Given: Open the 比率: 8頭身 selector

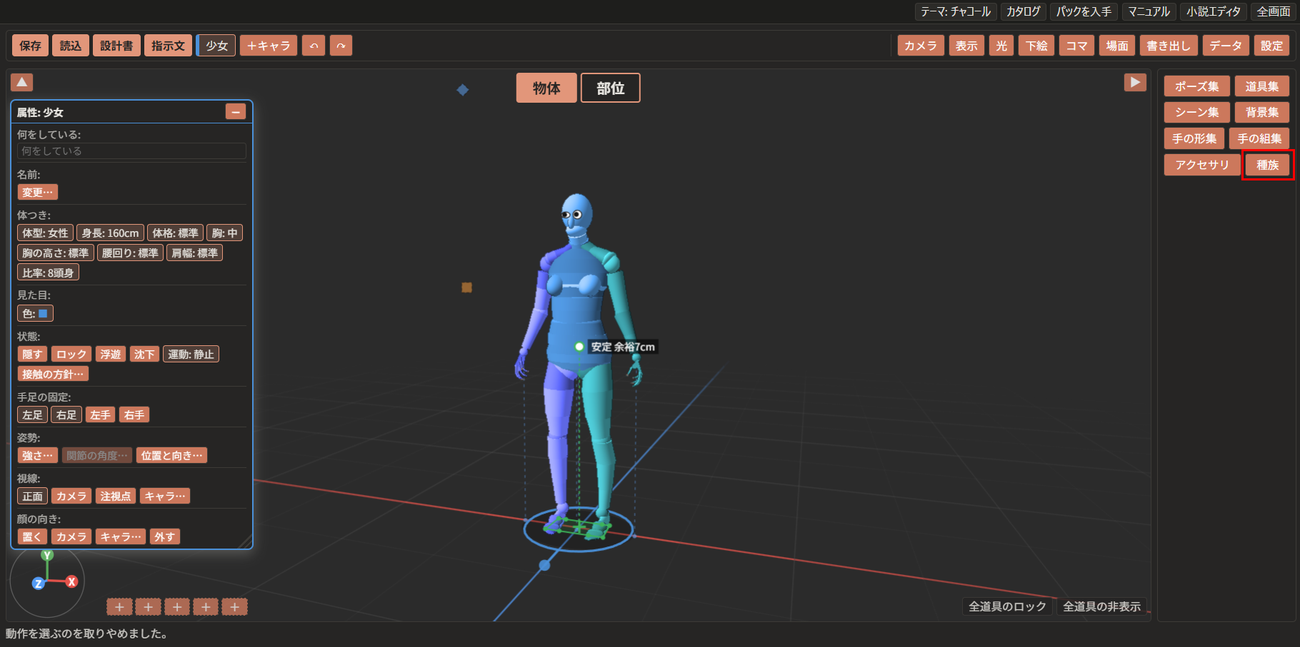Looking at the screenshot, I should pos(48,273).
